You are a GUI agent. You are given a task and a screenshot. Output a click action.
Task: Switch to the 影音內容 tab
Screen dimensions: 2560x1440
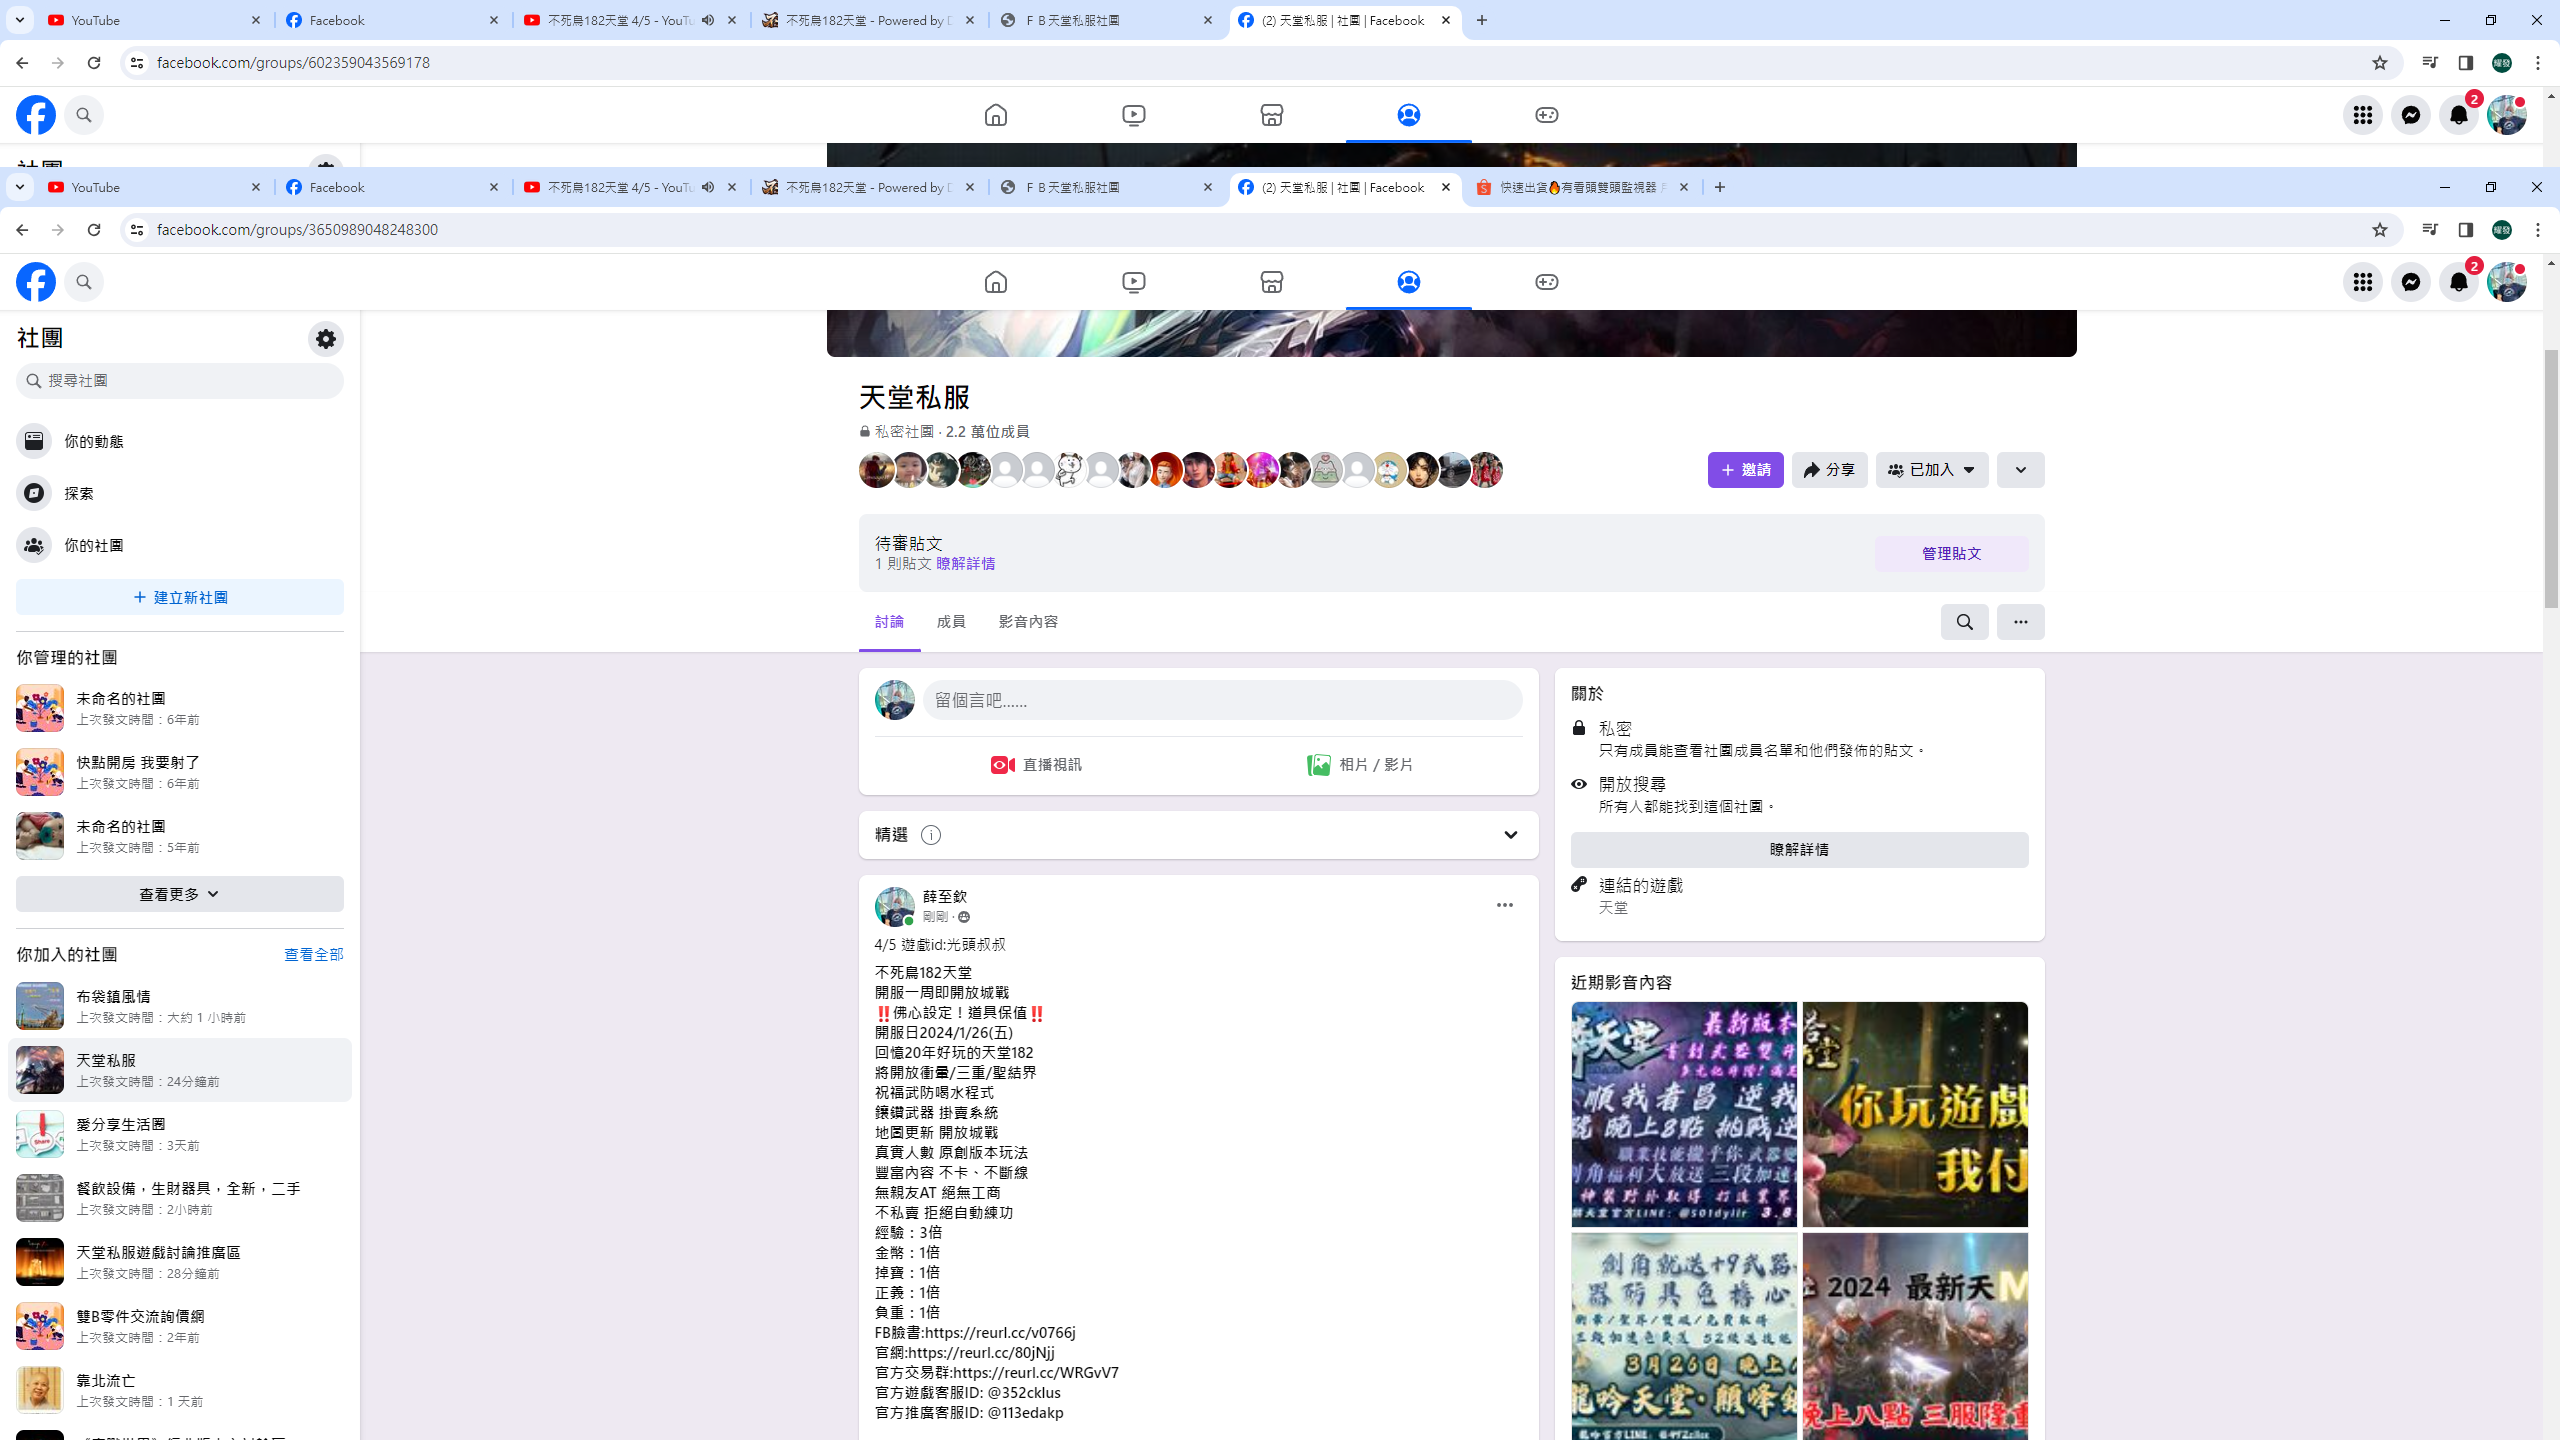(x=1028, y=622)
